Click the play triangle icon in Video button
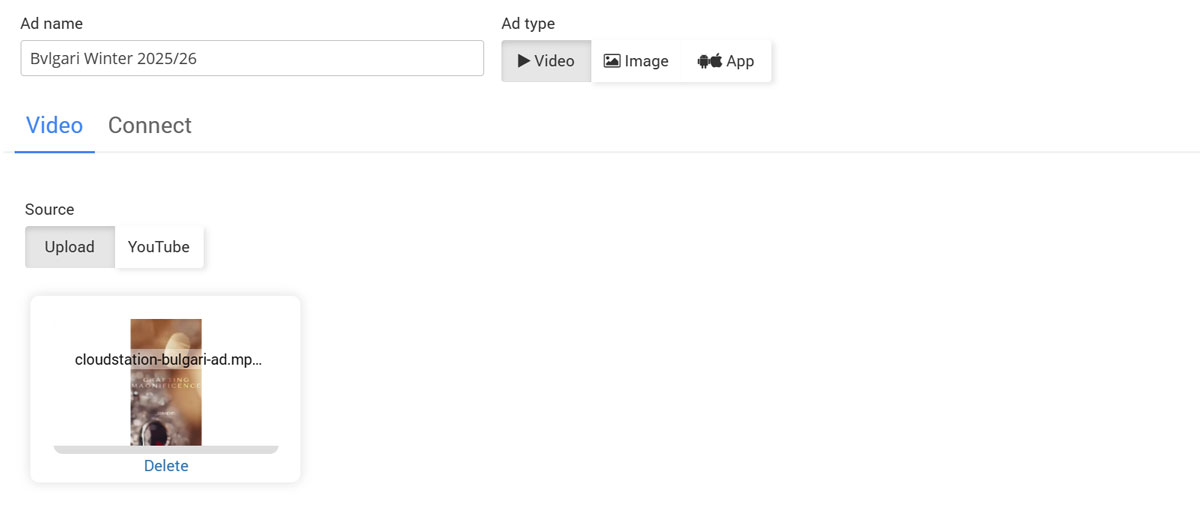Image resolution: width=1200 pixels, height=524 pixels. 523,61
